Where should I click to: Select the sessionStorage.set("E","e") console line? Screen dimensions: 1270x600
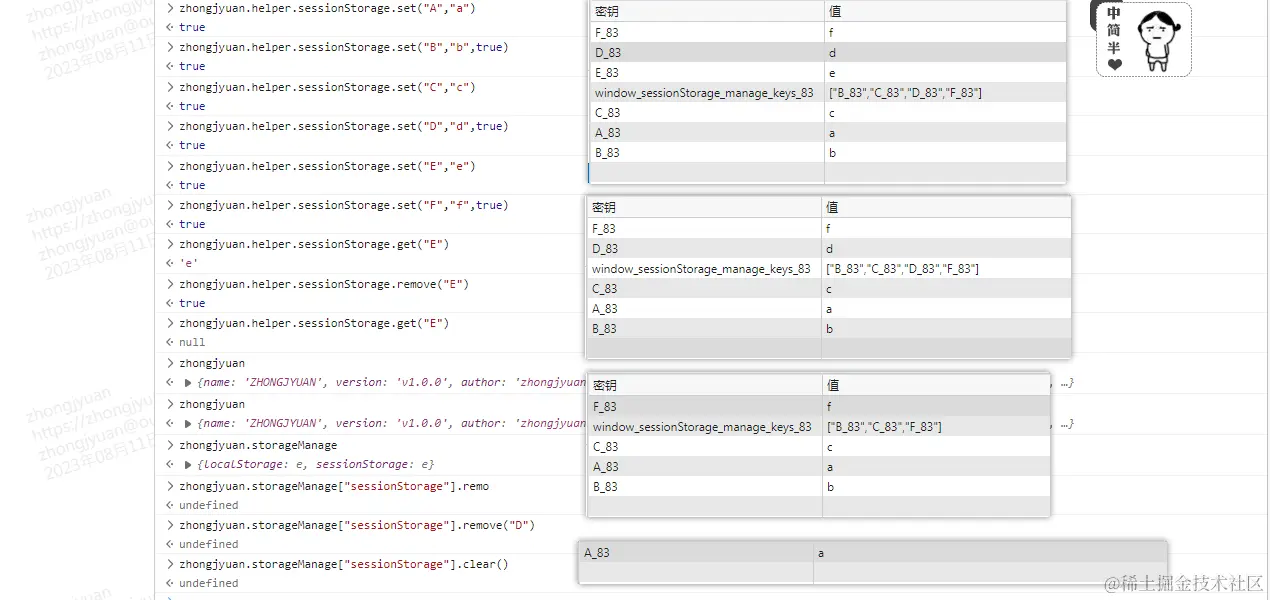click(327, 166)
